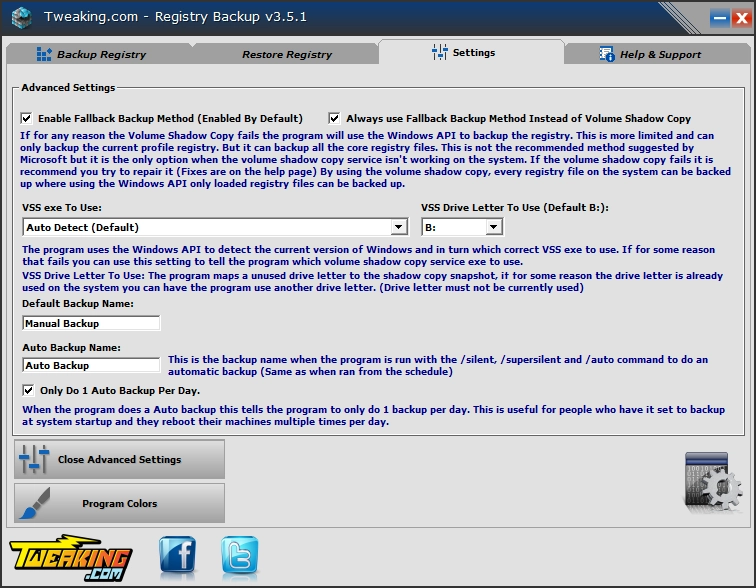Open the Help & Support tab
Image resolution: width=756 pixels, height=588 pixels.
[657, 54]
